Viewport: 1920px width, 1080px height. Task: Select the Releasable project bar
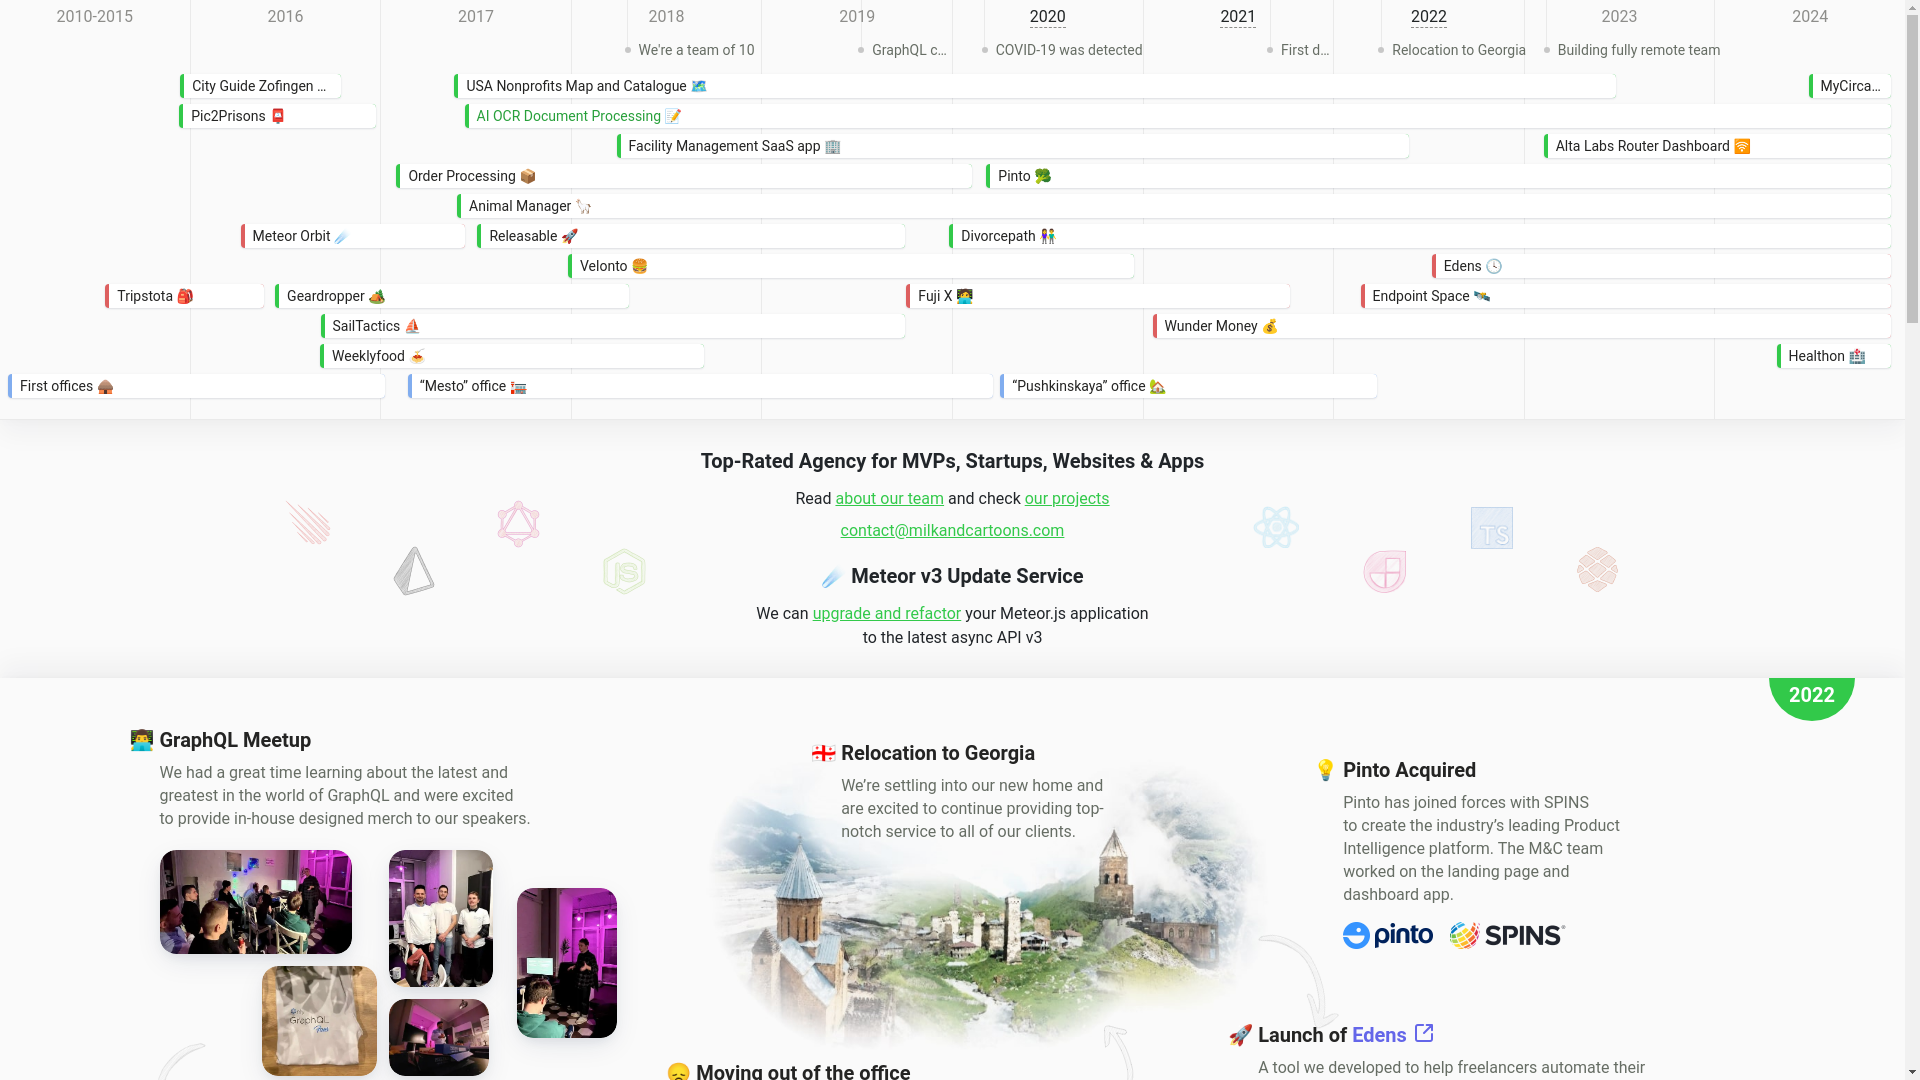(691, 236)
